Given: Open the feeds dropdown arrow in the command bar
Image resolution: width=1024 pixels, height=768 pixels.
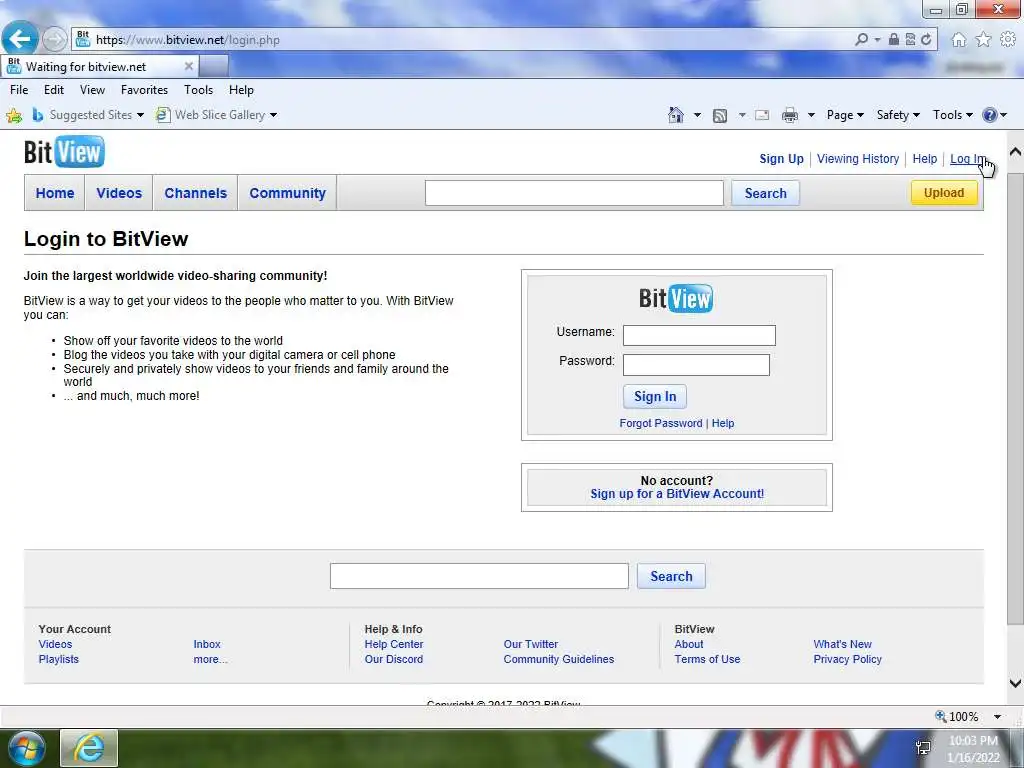Looking at the screenshot, I should pyautogui.click(x=742, y=116).
